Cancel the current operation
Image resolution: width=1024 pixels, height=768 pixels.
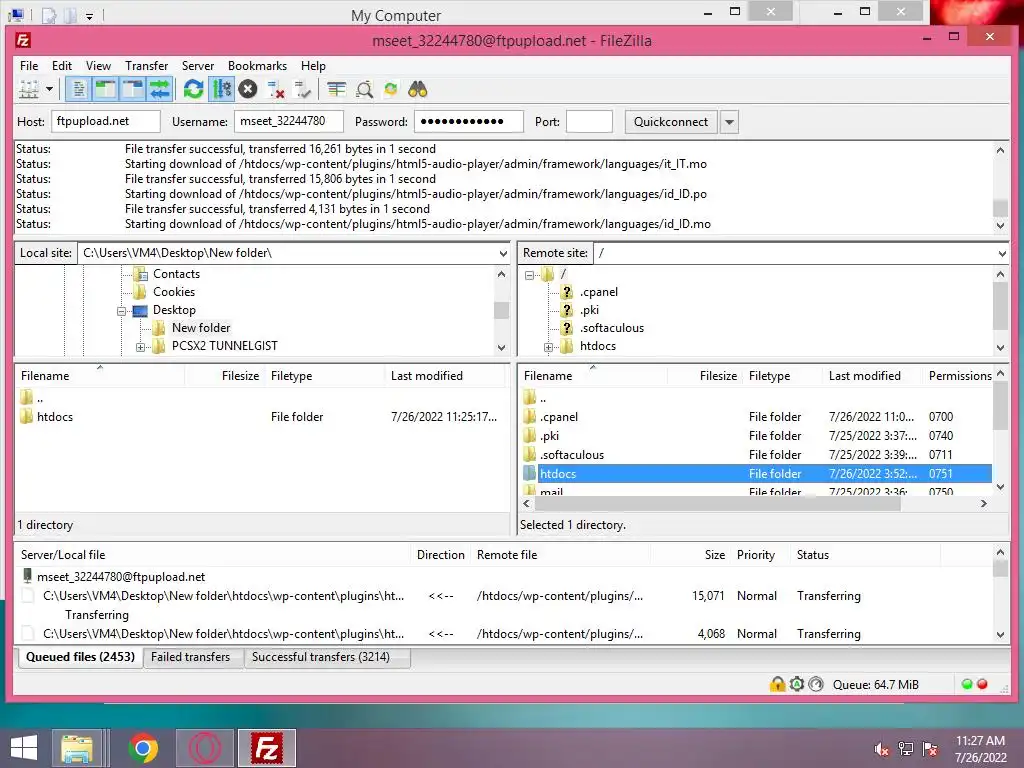tap(248, 89)
